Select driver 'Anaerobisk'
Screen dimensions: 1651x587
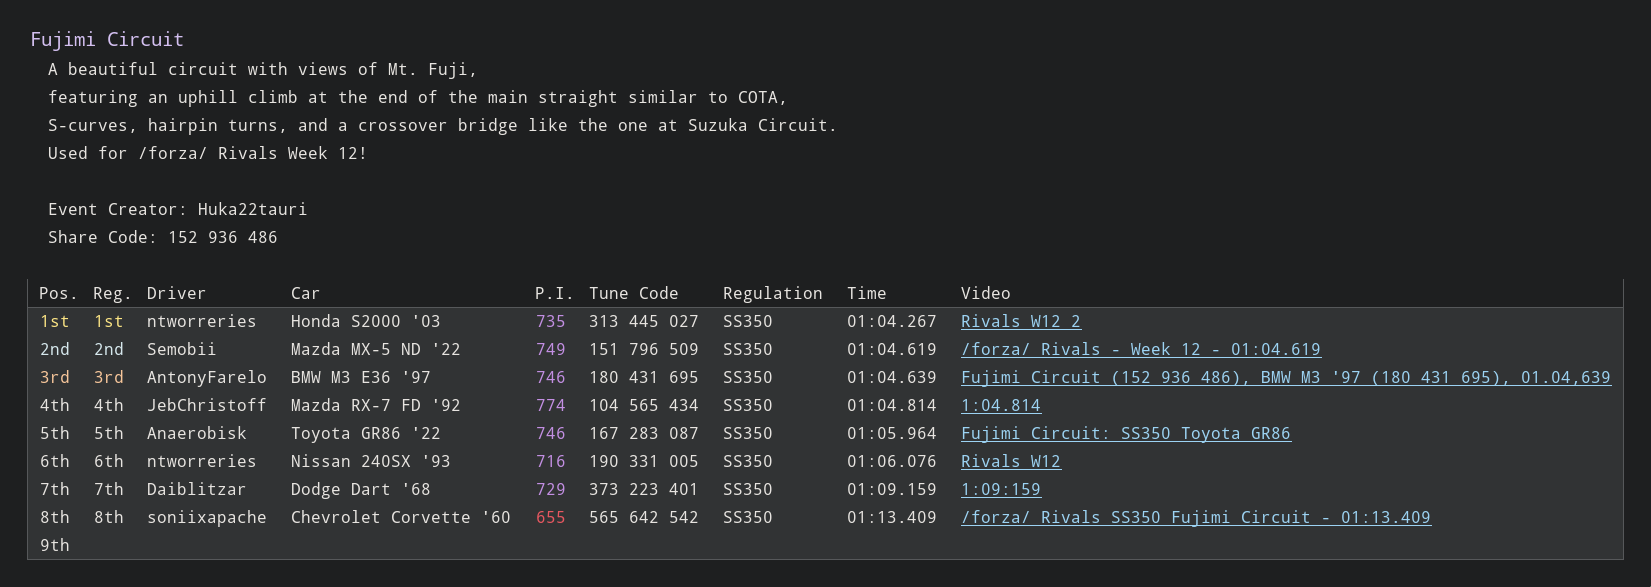(197, 433)
